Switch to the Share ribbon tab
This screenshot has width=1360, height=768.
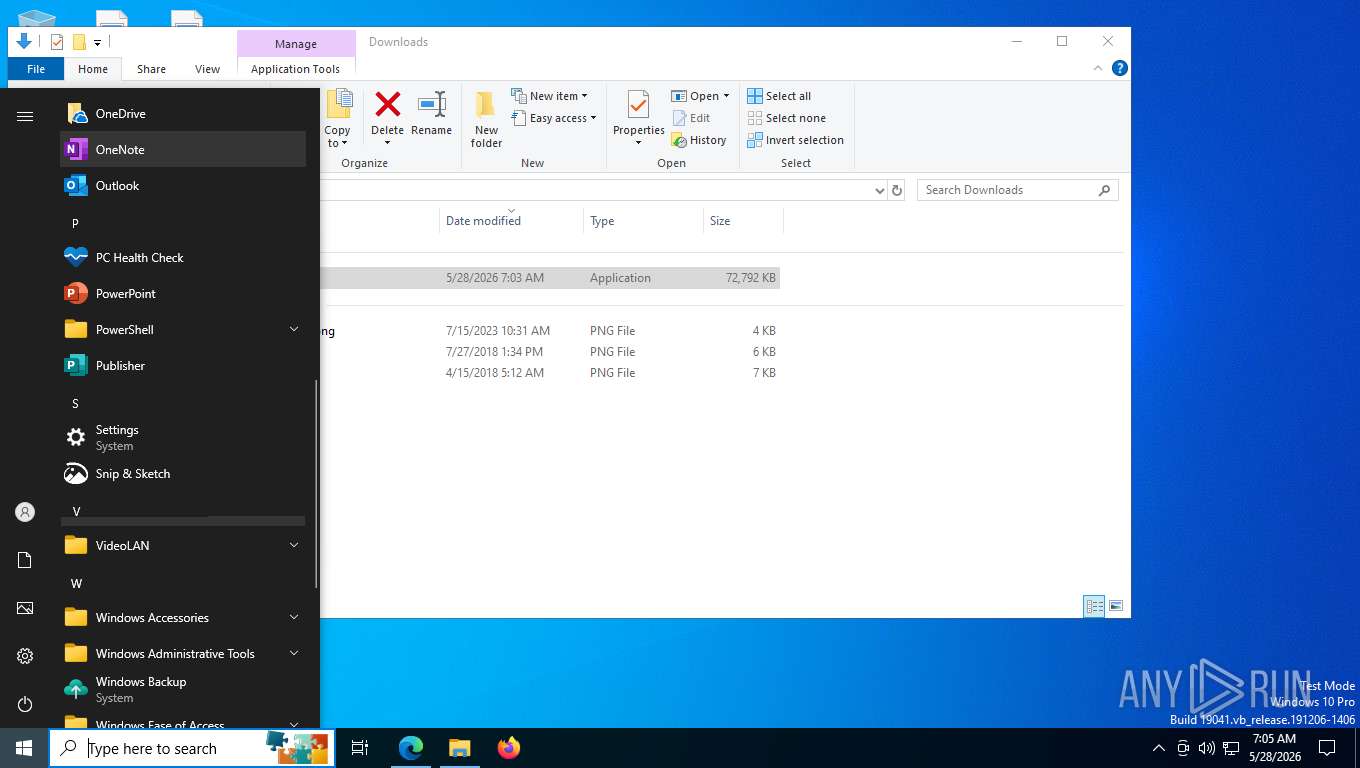[152, 69]
